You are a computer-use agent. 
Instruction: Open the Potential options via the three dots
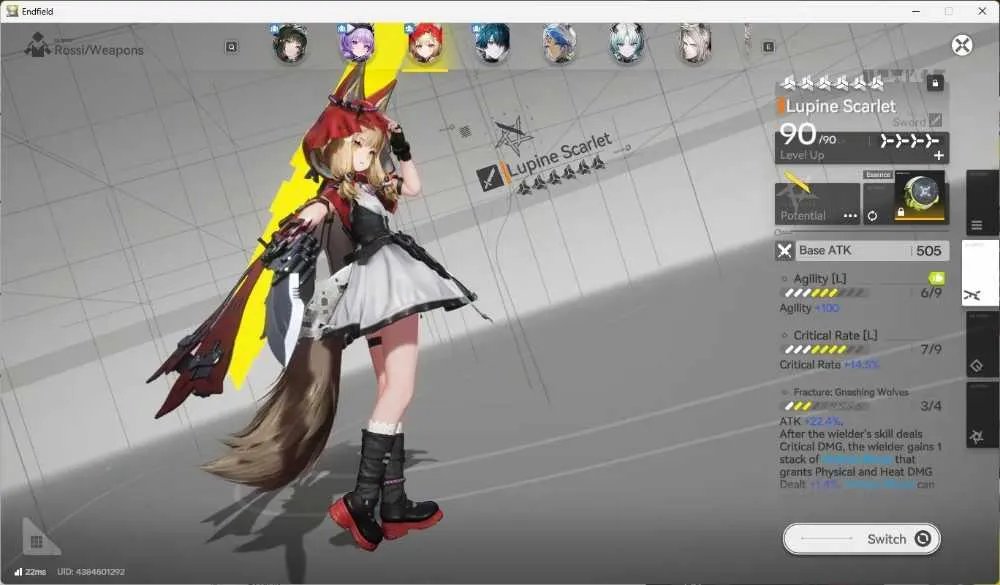(x=850, y=216)
